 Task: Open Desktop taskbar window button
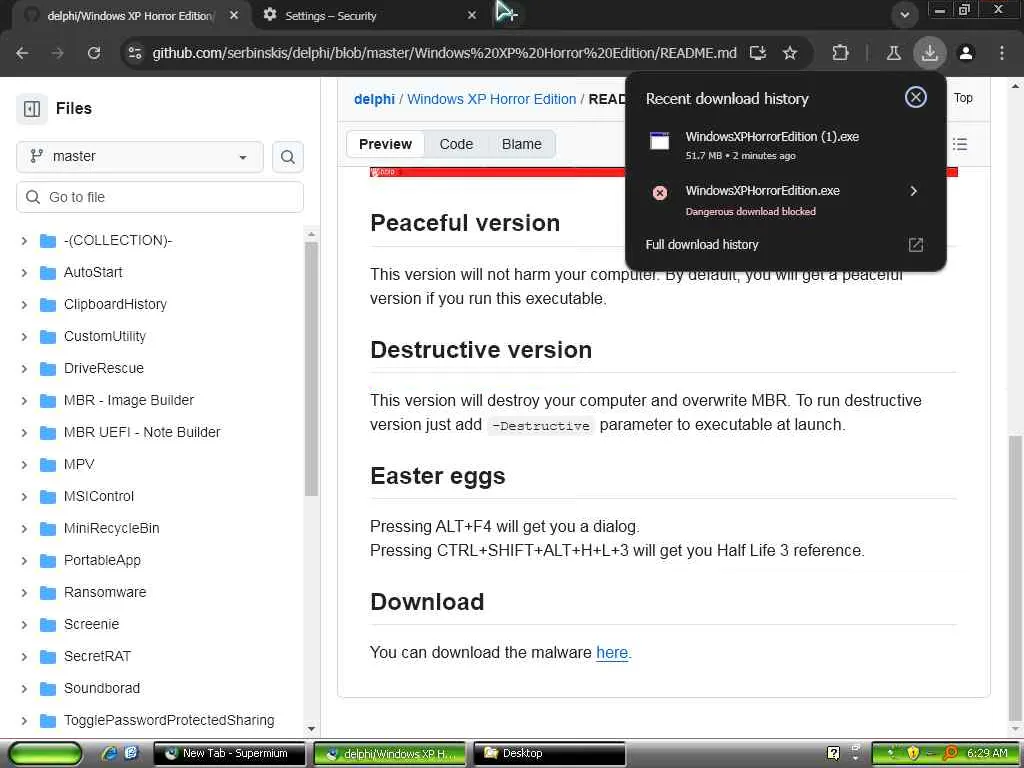549,754
